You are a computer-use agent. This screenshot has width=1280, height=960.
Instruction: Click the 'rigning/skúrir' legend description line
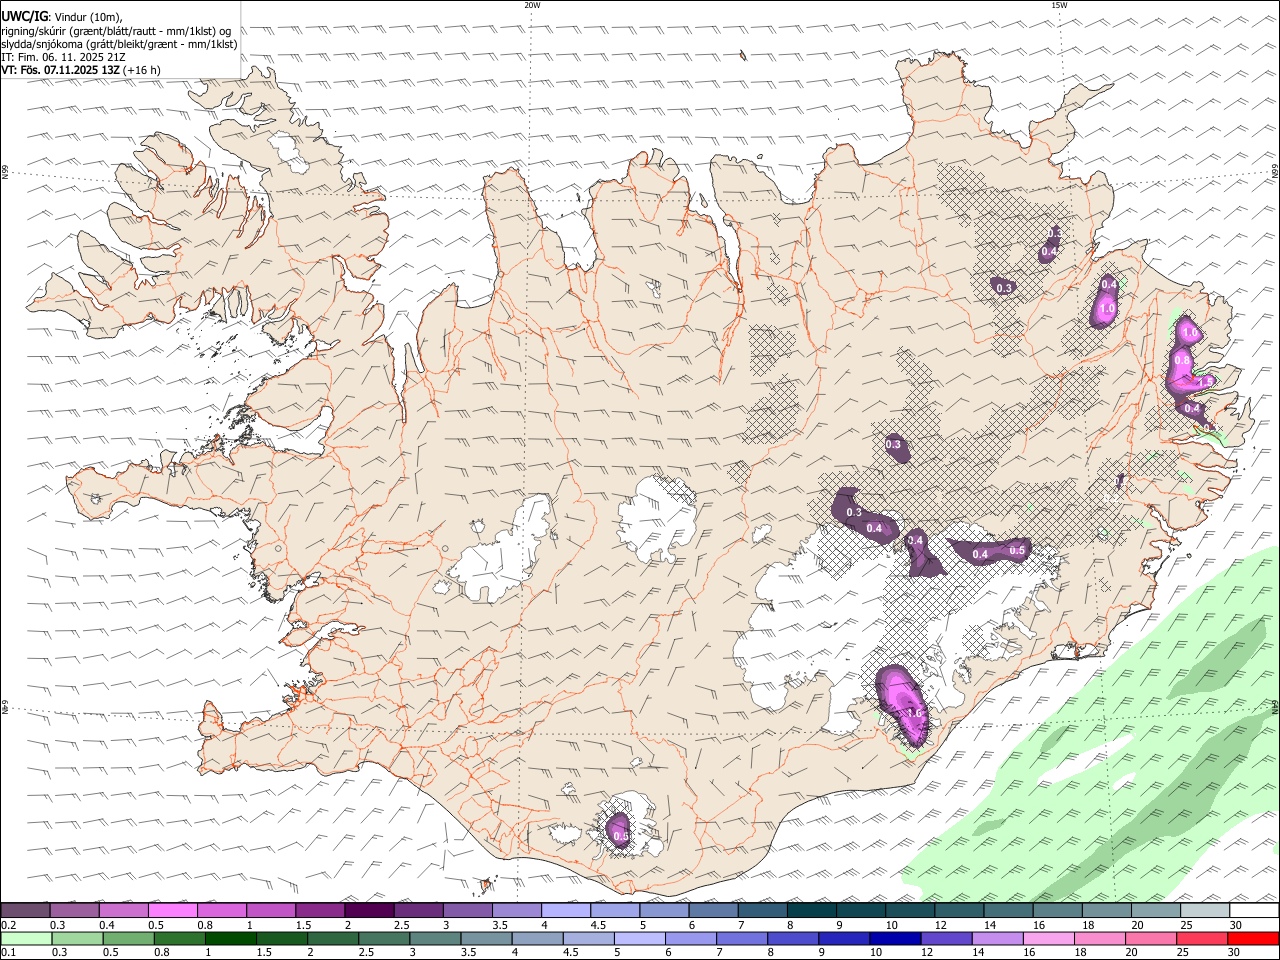point(116,31)
